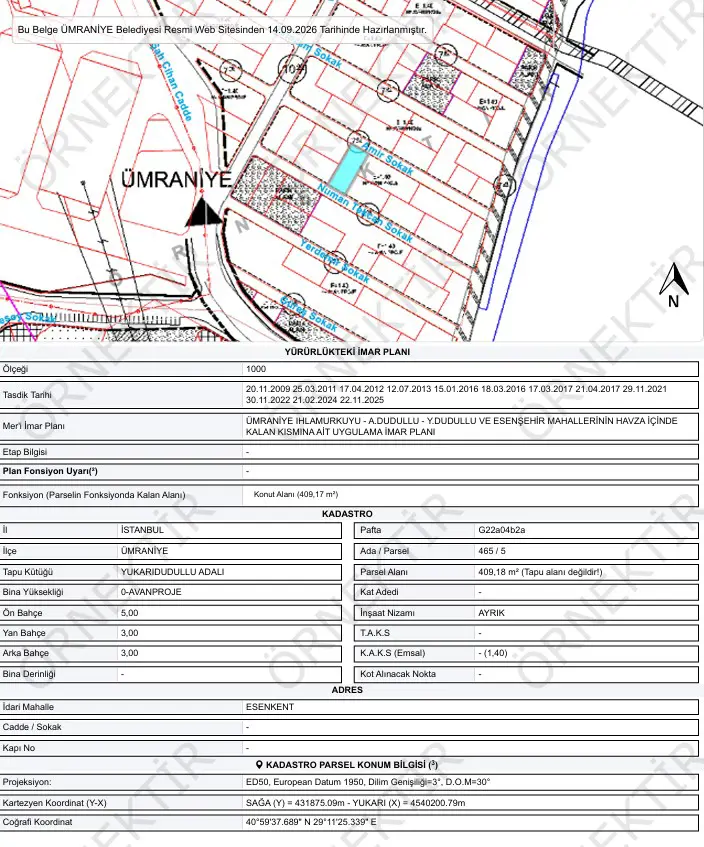Click the Projeksiyon ED50 European Datum value
The width and height of the screenshot is (704, 847).
click(368, 782)
